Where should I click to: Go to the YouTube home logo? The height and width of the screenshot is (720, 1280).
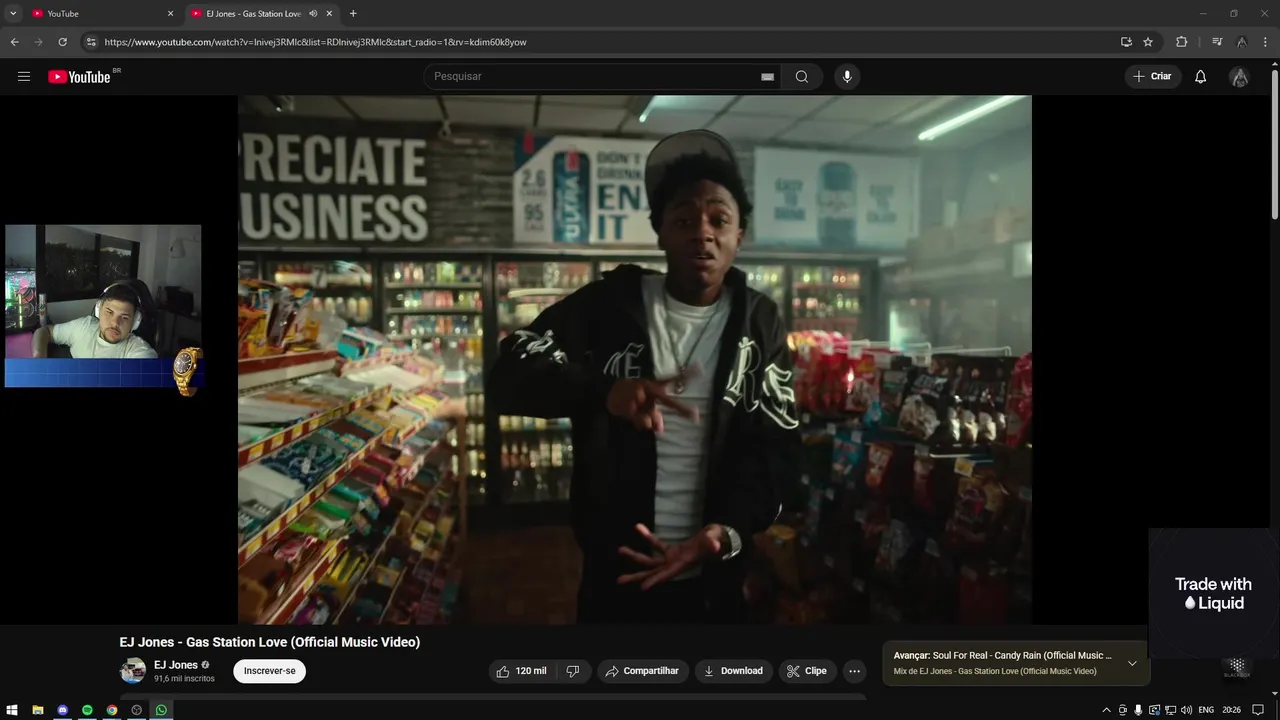click(x=80, y=77)
